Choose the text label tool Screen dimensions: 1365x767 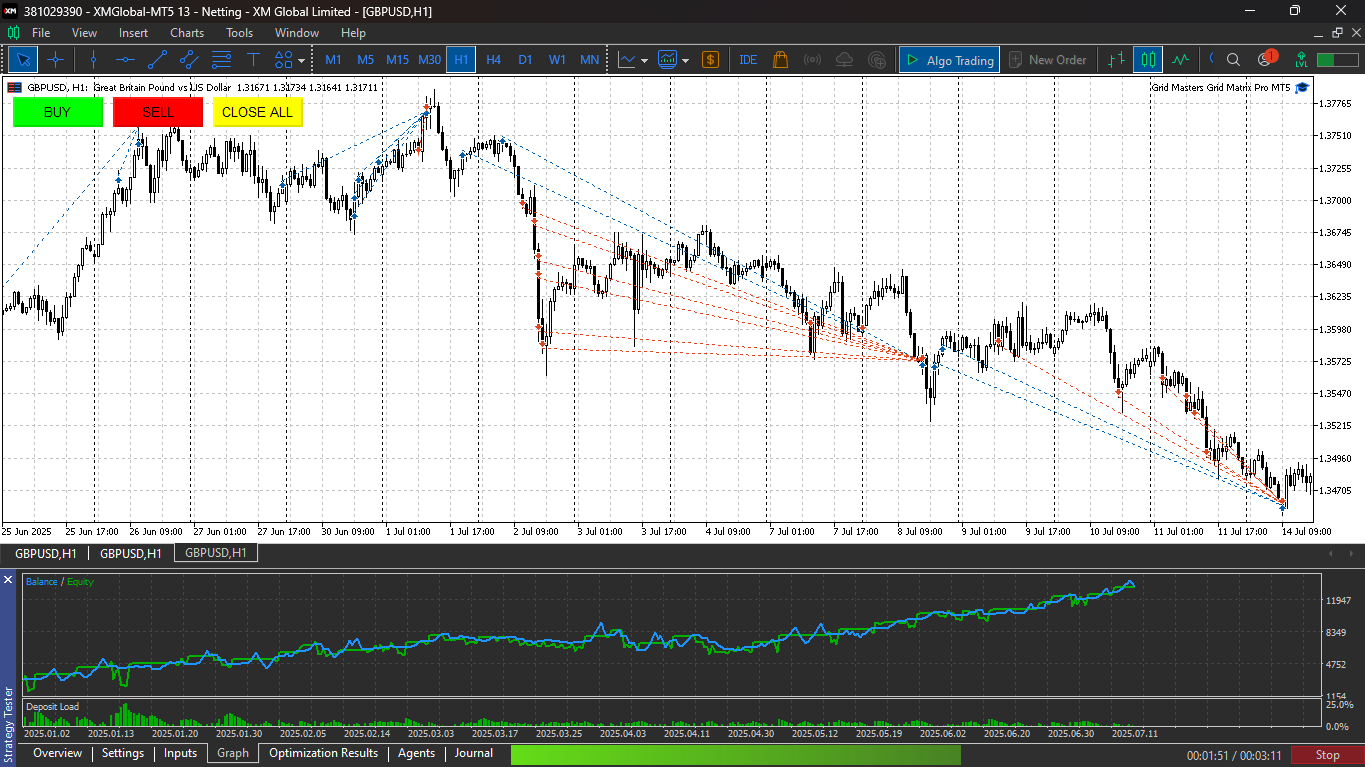pos(253,60)
